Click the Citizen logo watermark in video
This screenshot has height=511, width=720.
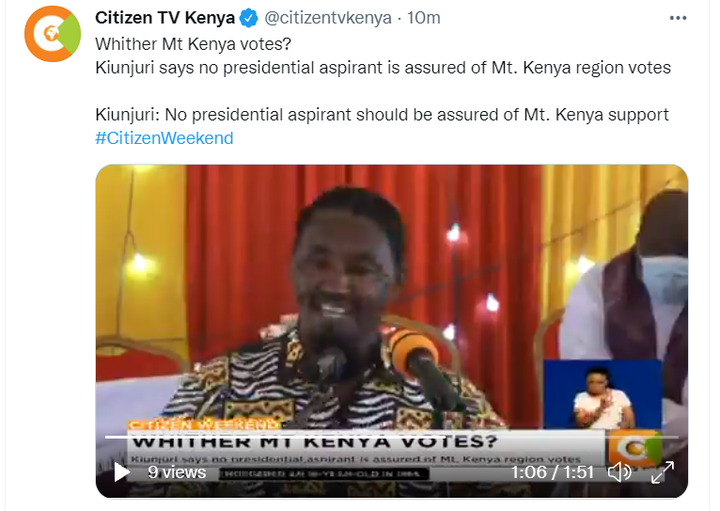634,448
